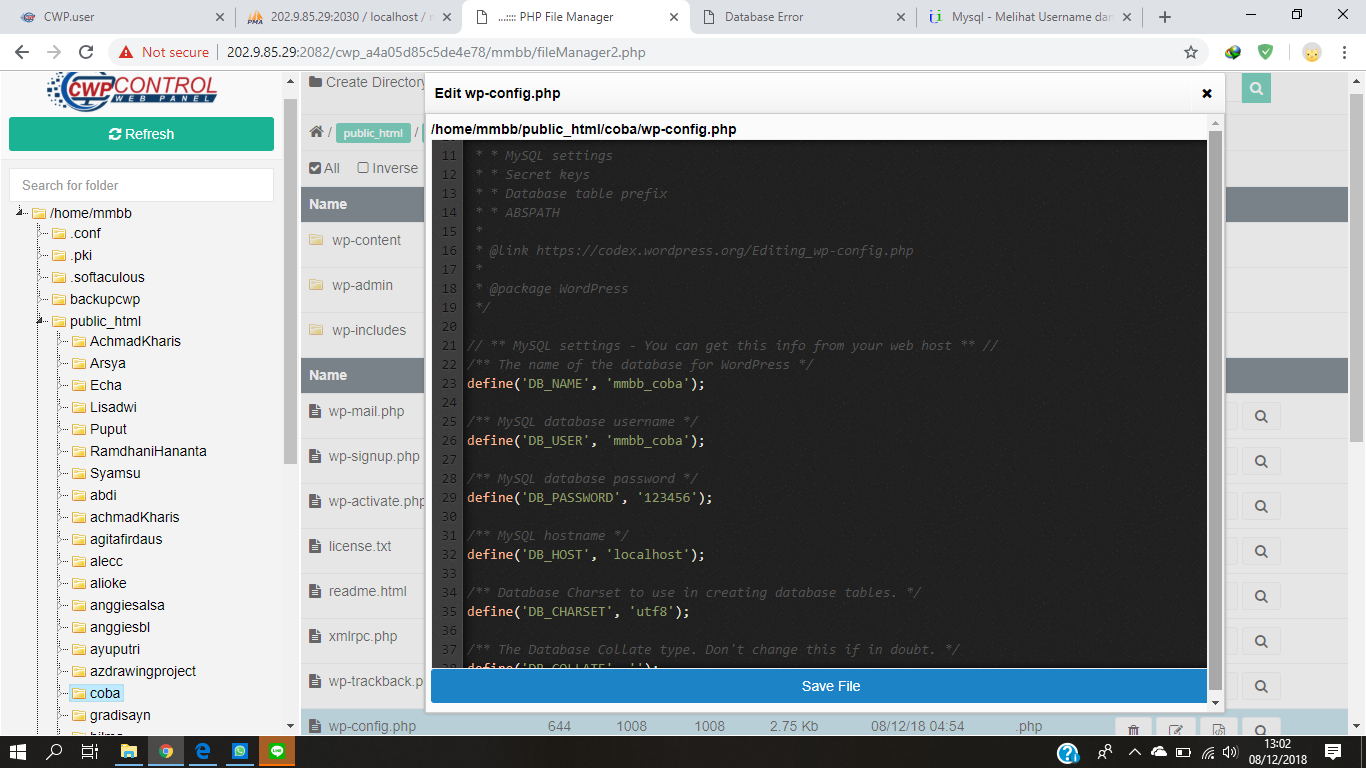
Task: Click the browser address bar
Action: [660, 52]
